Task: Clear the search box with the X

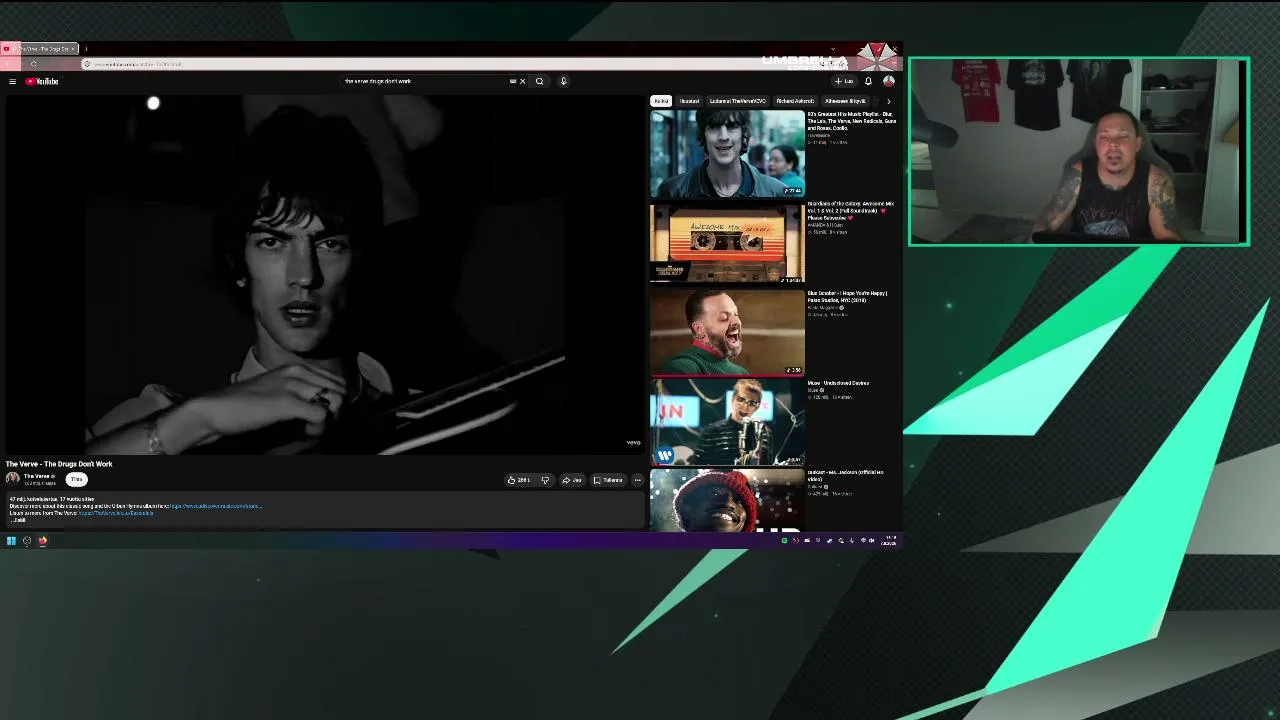Action: click(522, 81)
